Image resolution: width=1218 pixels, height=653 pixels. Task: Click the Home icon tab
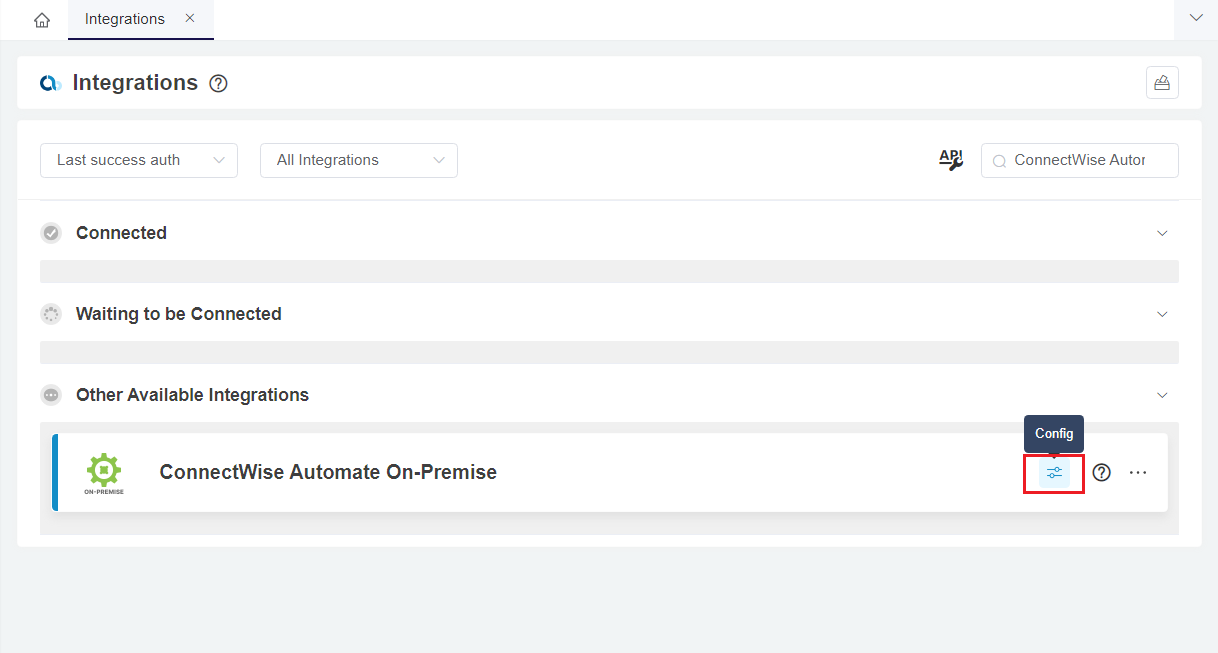tap(42, 20)
